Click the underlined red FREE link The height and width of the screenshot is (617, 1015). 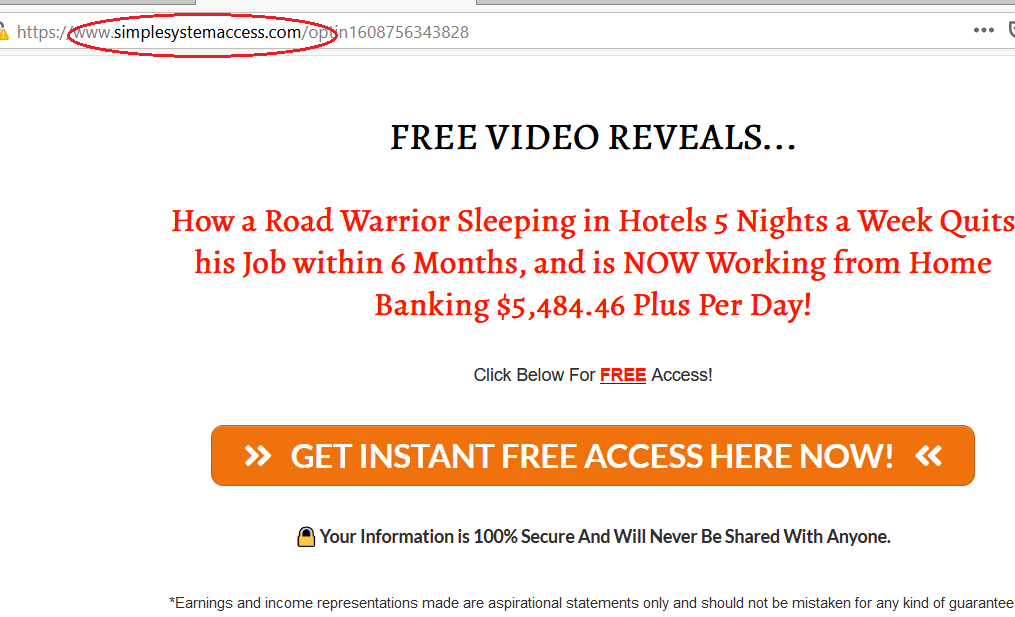click(x=623, y=375)
